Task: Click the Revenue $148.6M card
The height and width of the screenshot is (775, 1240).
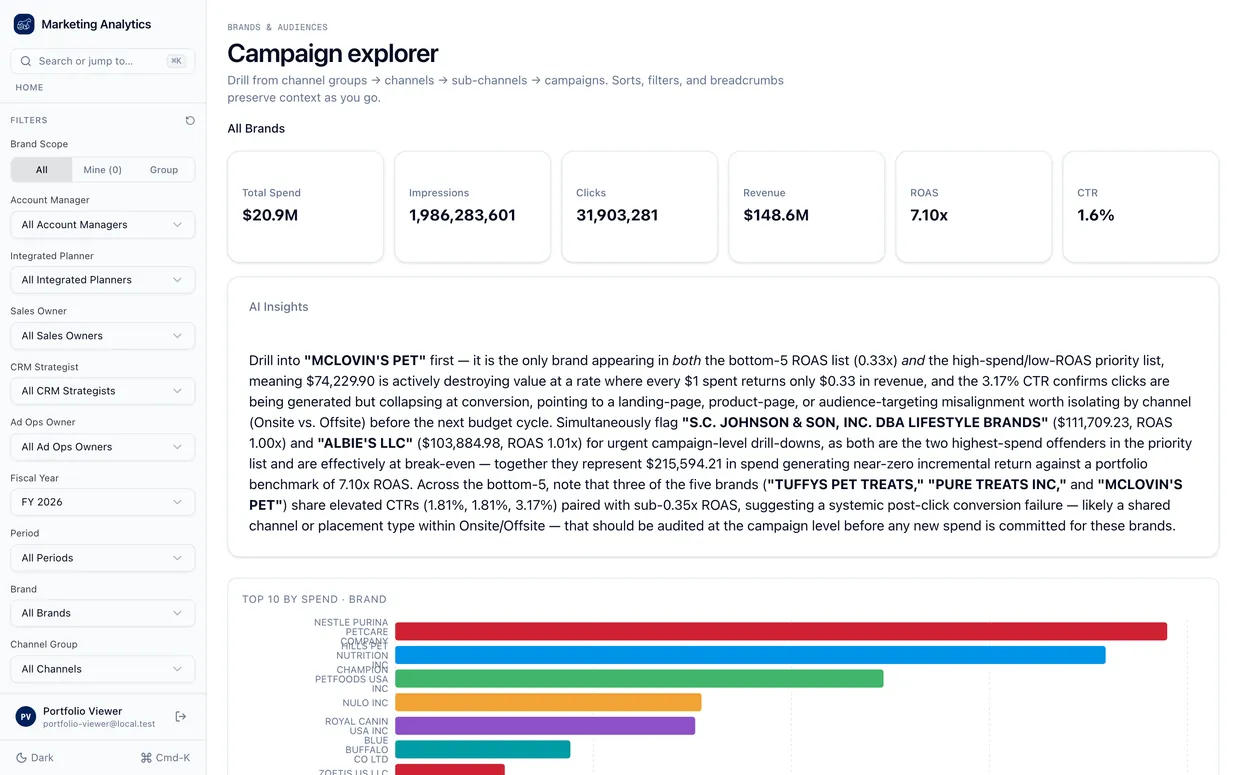Action: click(x=806, y=207)
